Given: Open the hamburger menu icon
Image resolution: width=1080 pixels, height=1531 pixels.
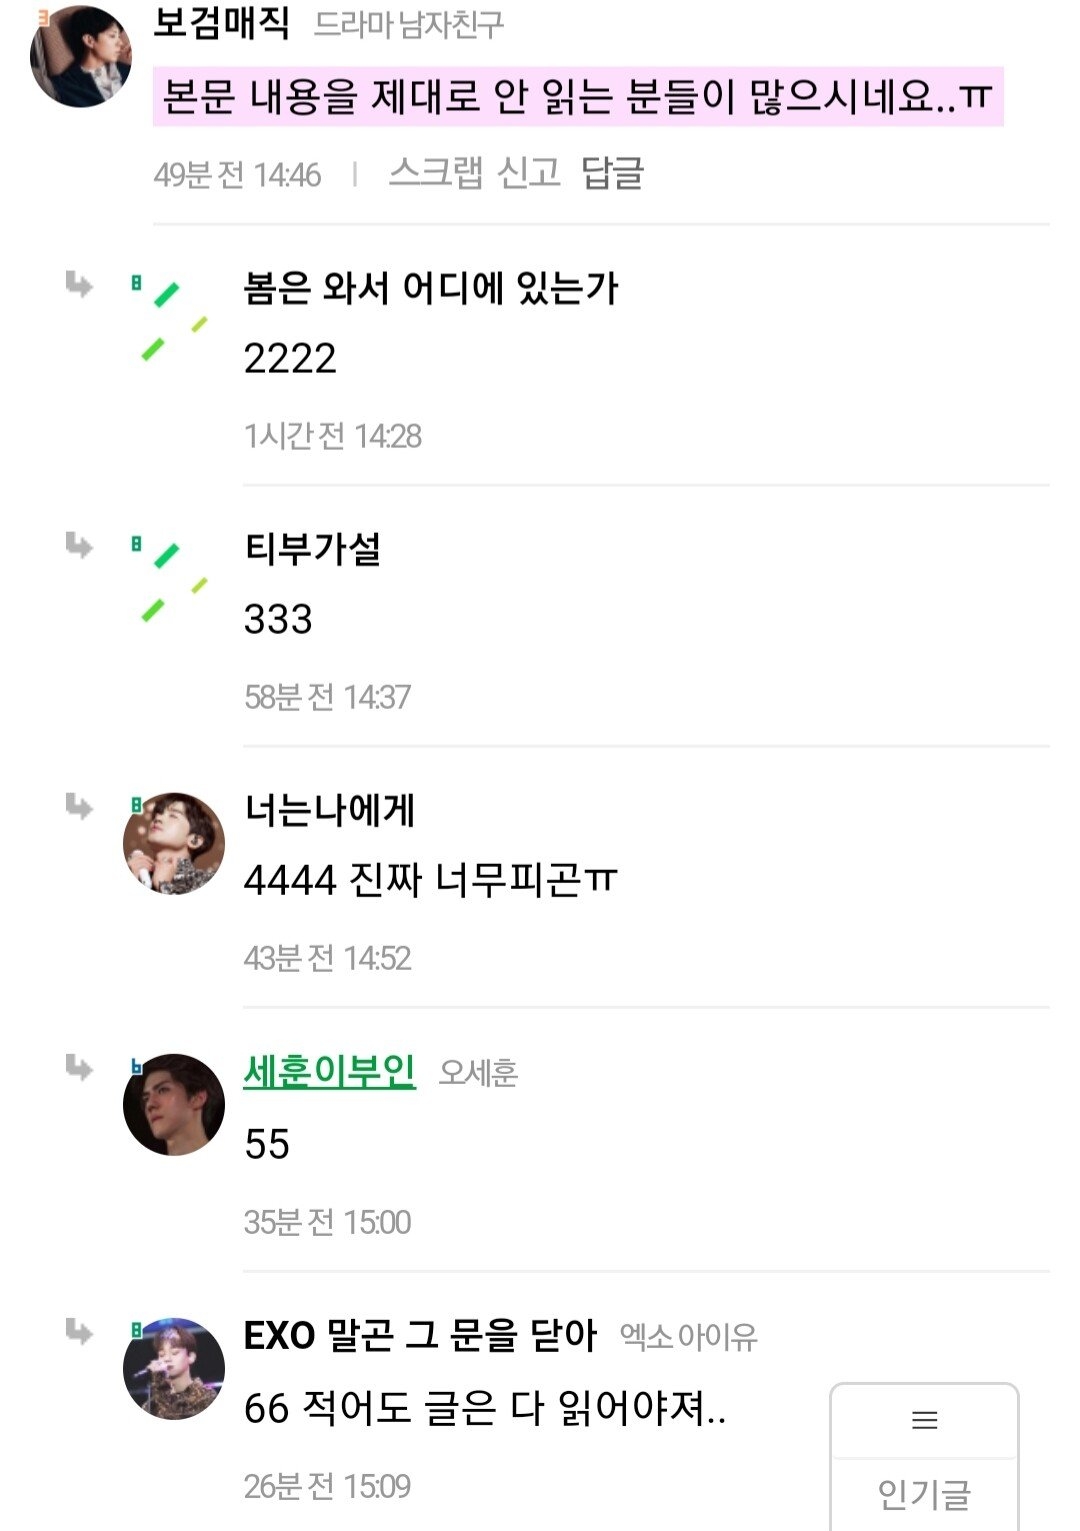Looking at the screenshot, I should [x=924, y=1420].
